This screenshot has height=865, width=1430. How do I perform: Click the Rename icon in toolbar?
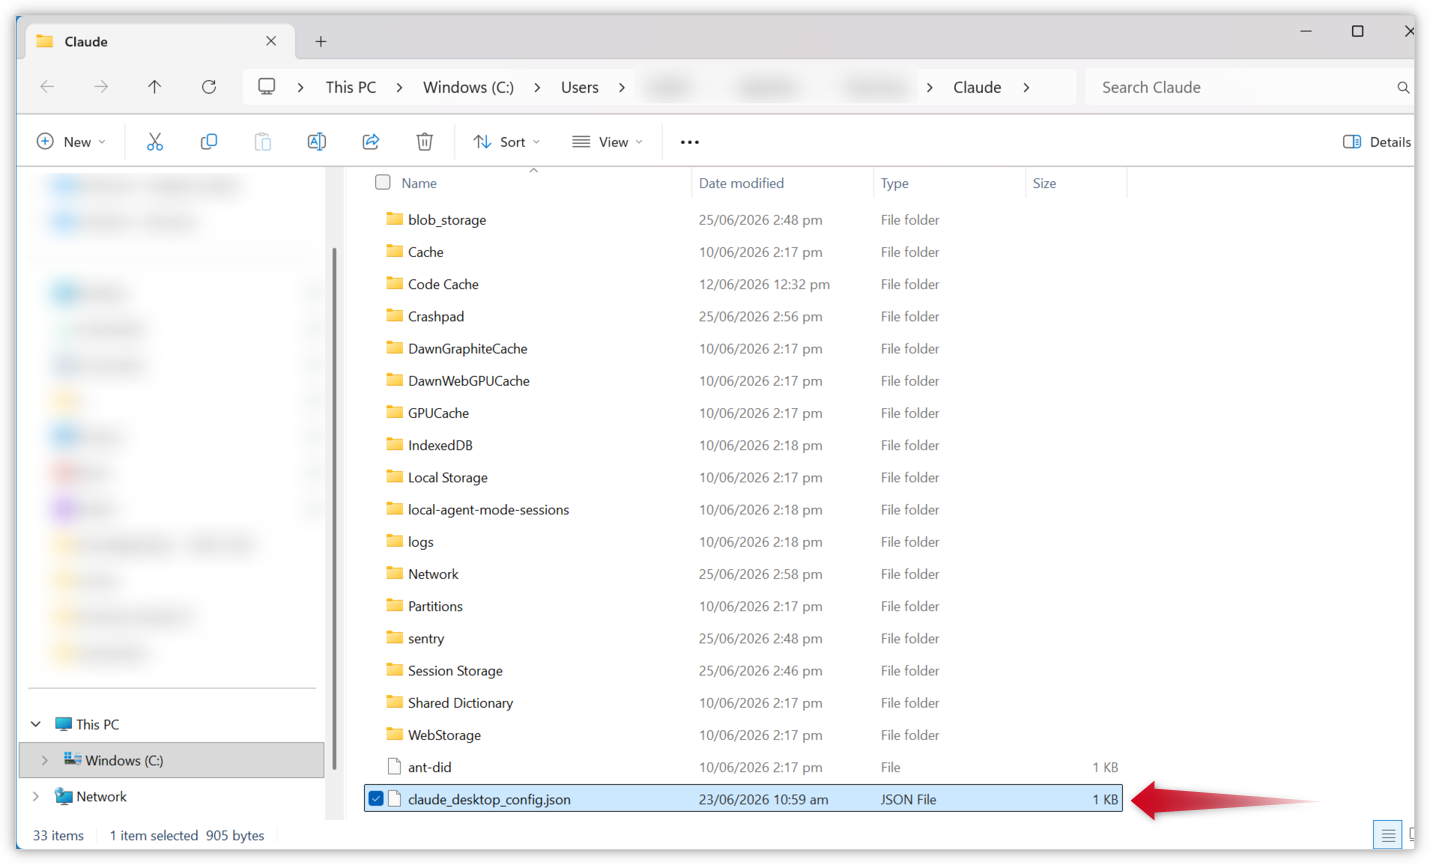317,142
